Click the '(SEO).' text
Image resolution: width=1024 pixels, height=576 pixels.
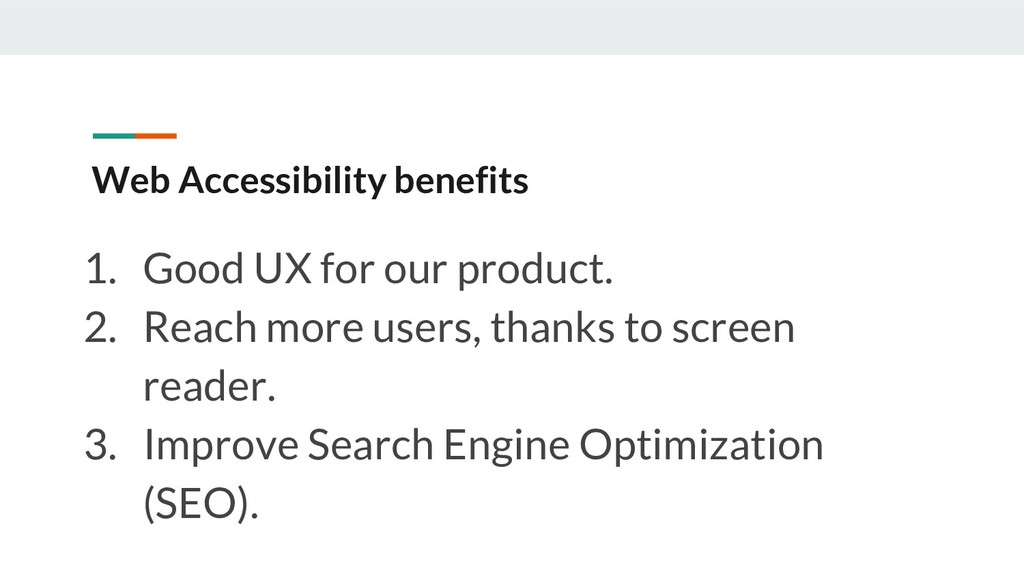(x=200, y=504)
